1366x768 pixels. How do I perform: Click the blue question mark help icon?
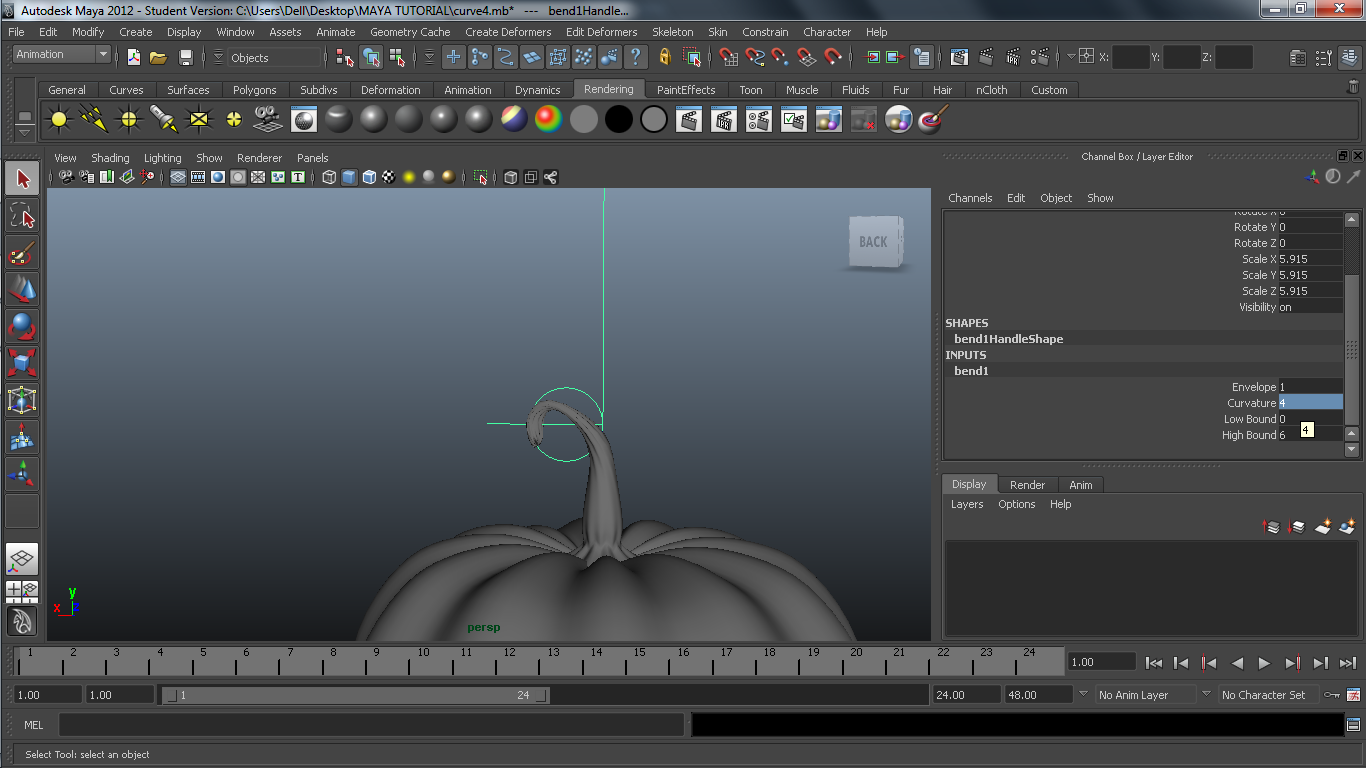coord(635,57)
